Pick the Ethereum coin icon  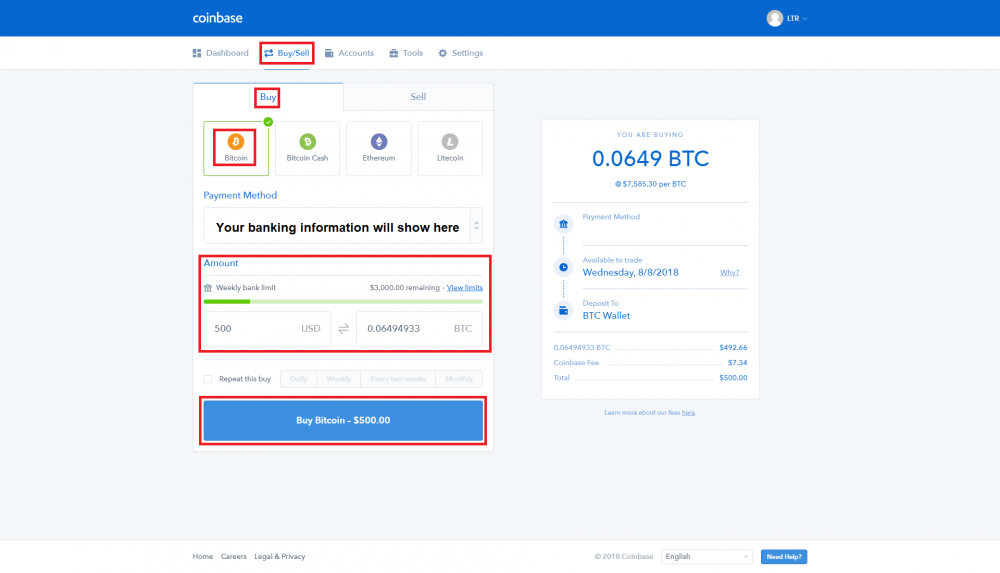[x=379, y=142]
